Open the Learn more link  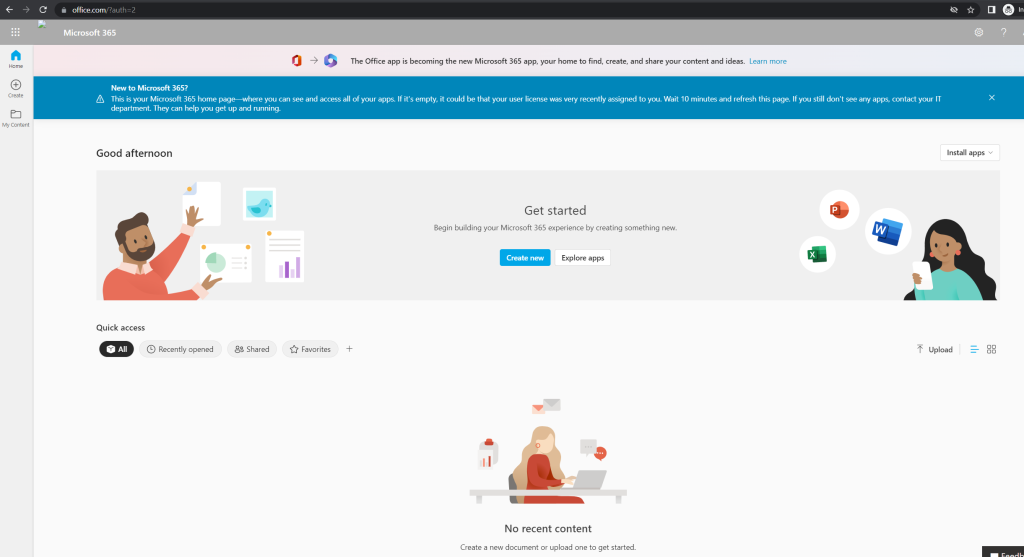pyautogui.click(x=767, y=61)
